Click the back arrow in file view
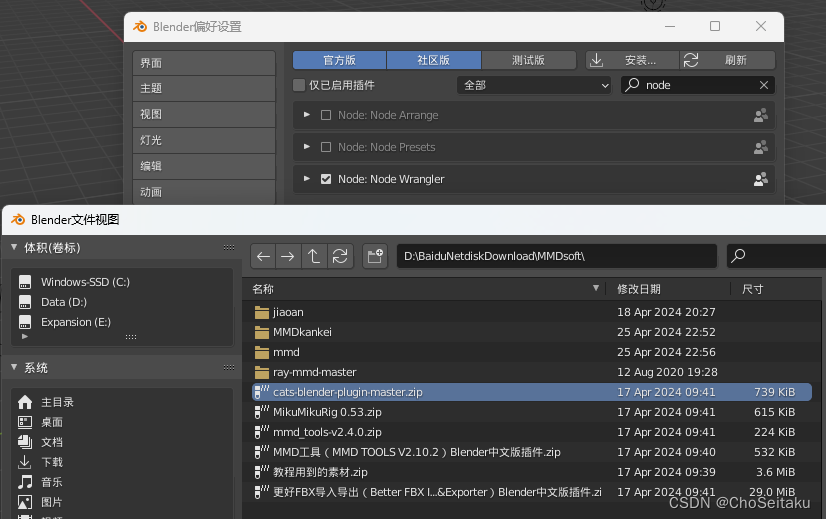 pos(263,257)
